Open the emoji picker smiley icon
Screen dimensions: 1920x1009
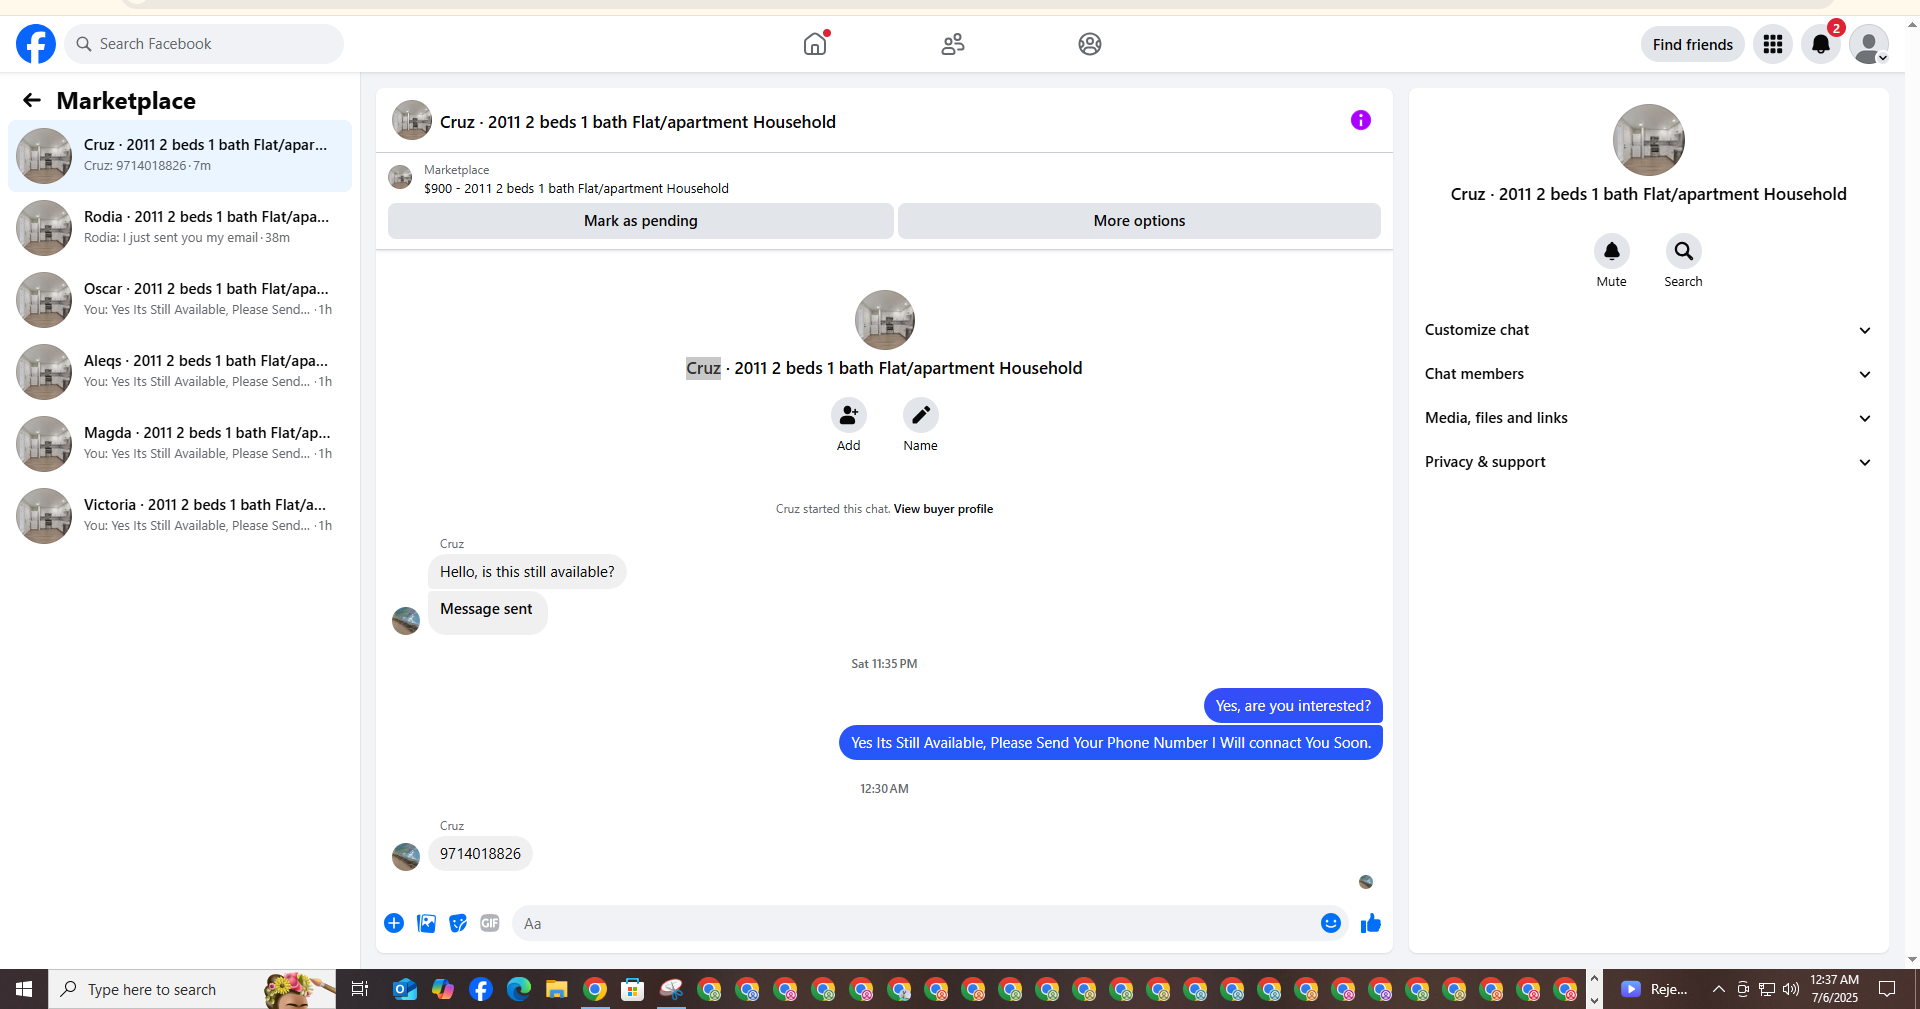click(x=1331, y=923)
